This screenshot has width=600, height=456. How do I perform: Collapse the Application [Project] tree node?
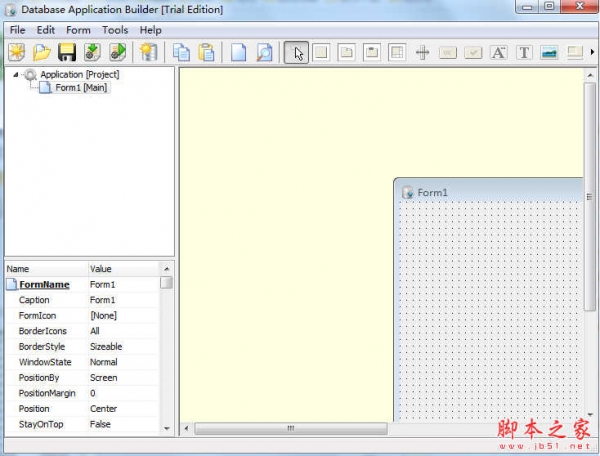point(15,75)
